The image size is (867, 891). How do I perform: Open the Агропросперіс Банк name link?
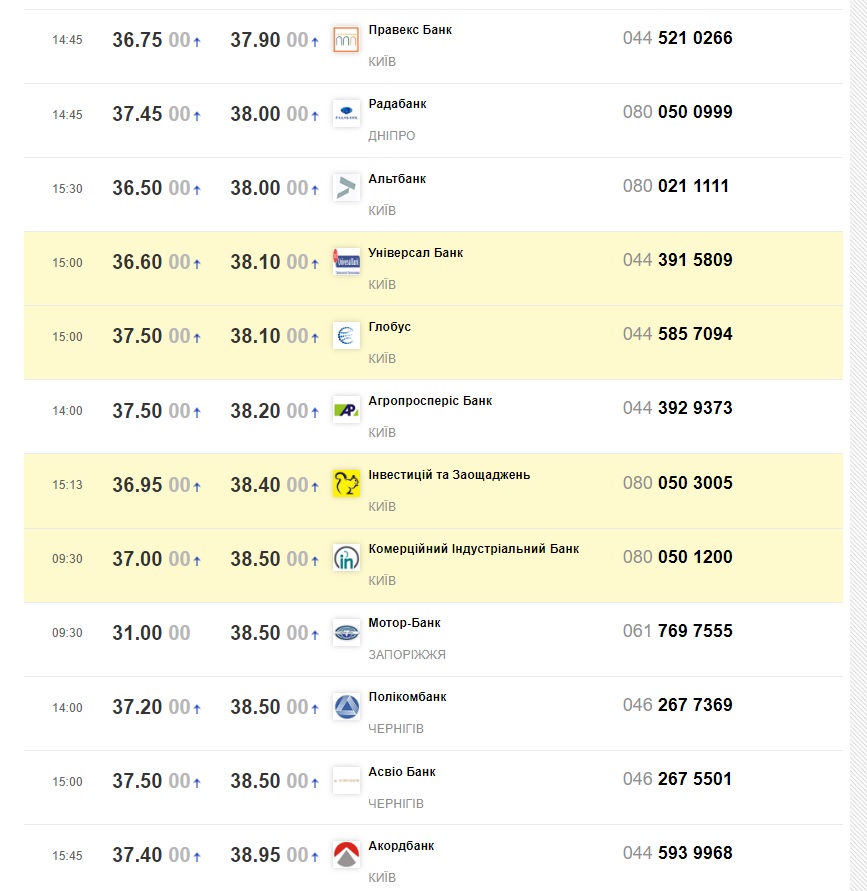pos(430,401)
